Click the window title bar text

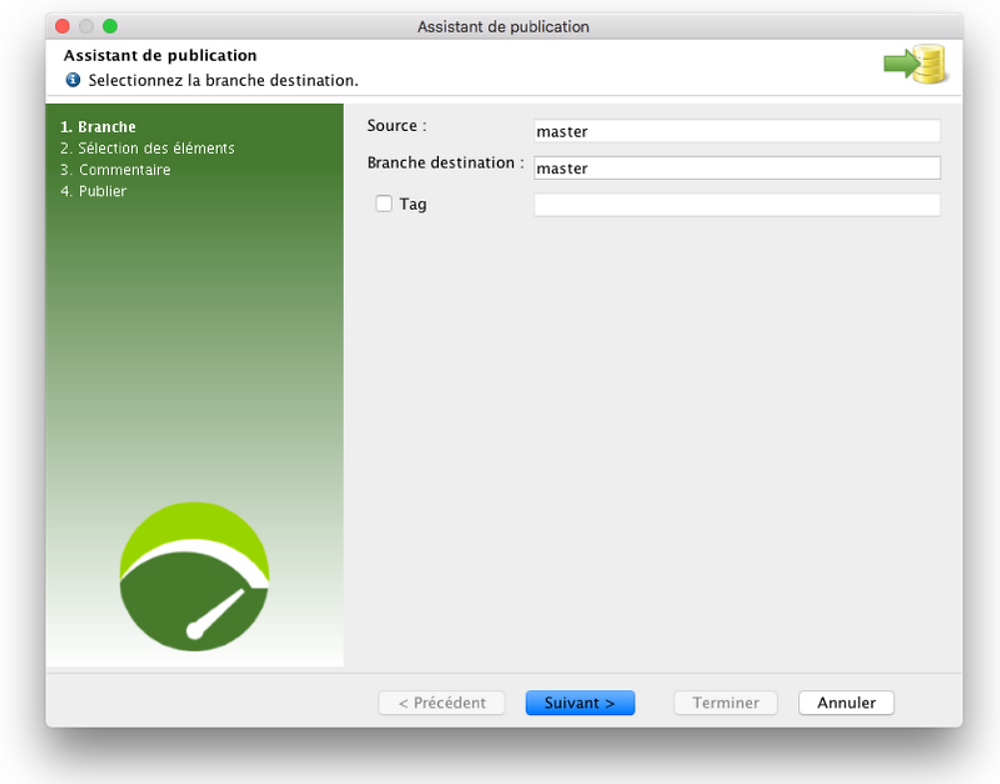503,27
